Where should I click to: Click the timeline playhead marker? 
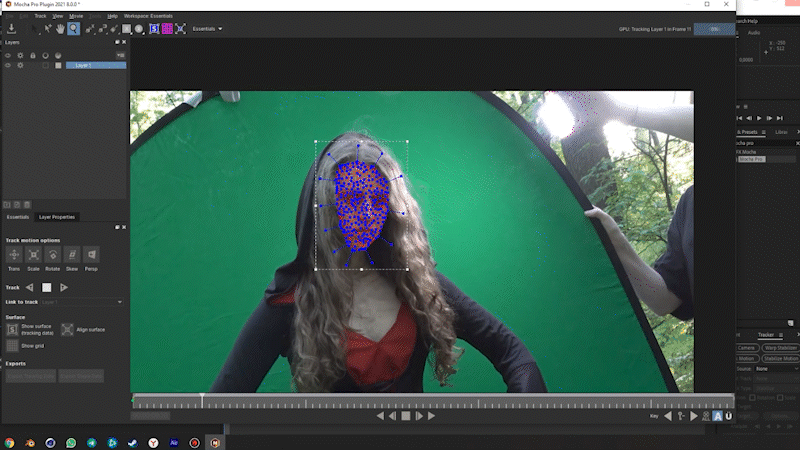tap(202, 396)
